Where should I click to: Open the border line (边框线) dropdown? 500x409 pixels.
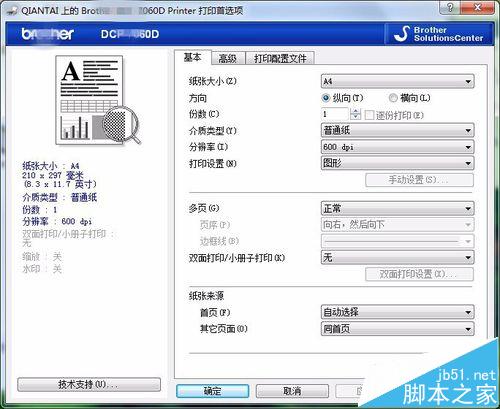coord(397,241)
